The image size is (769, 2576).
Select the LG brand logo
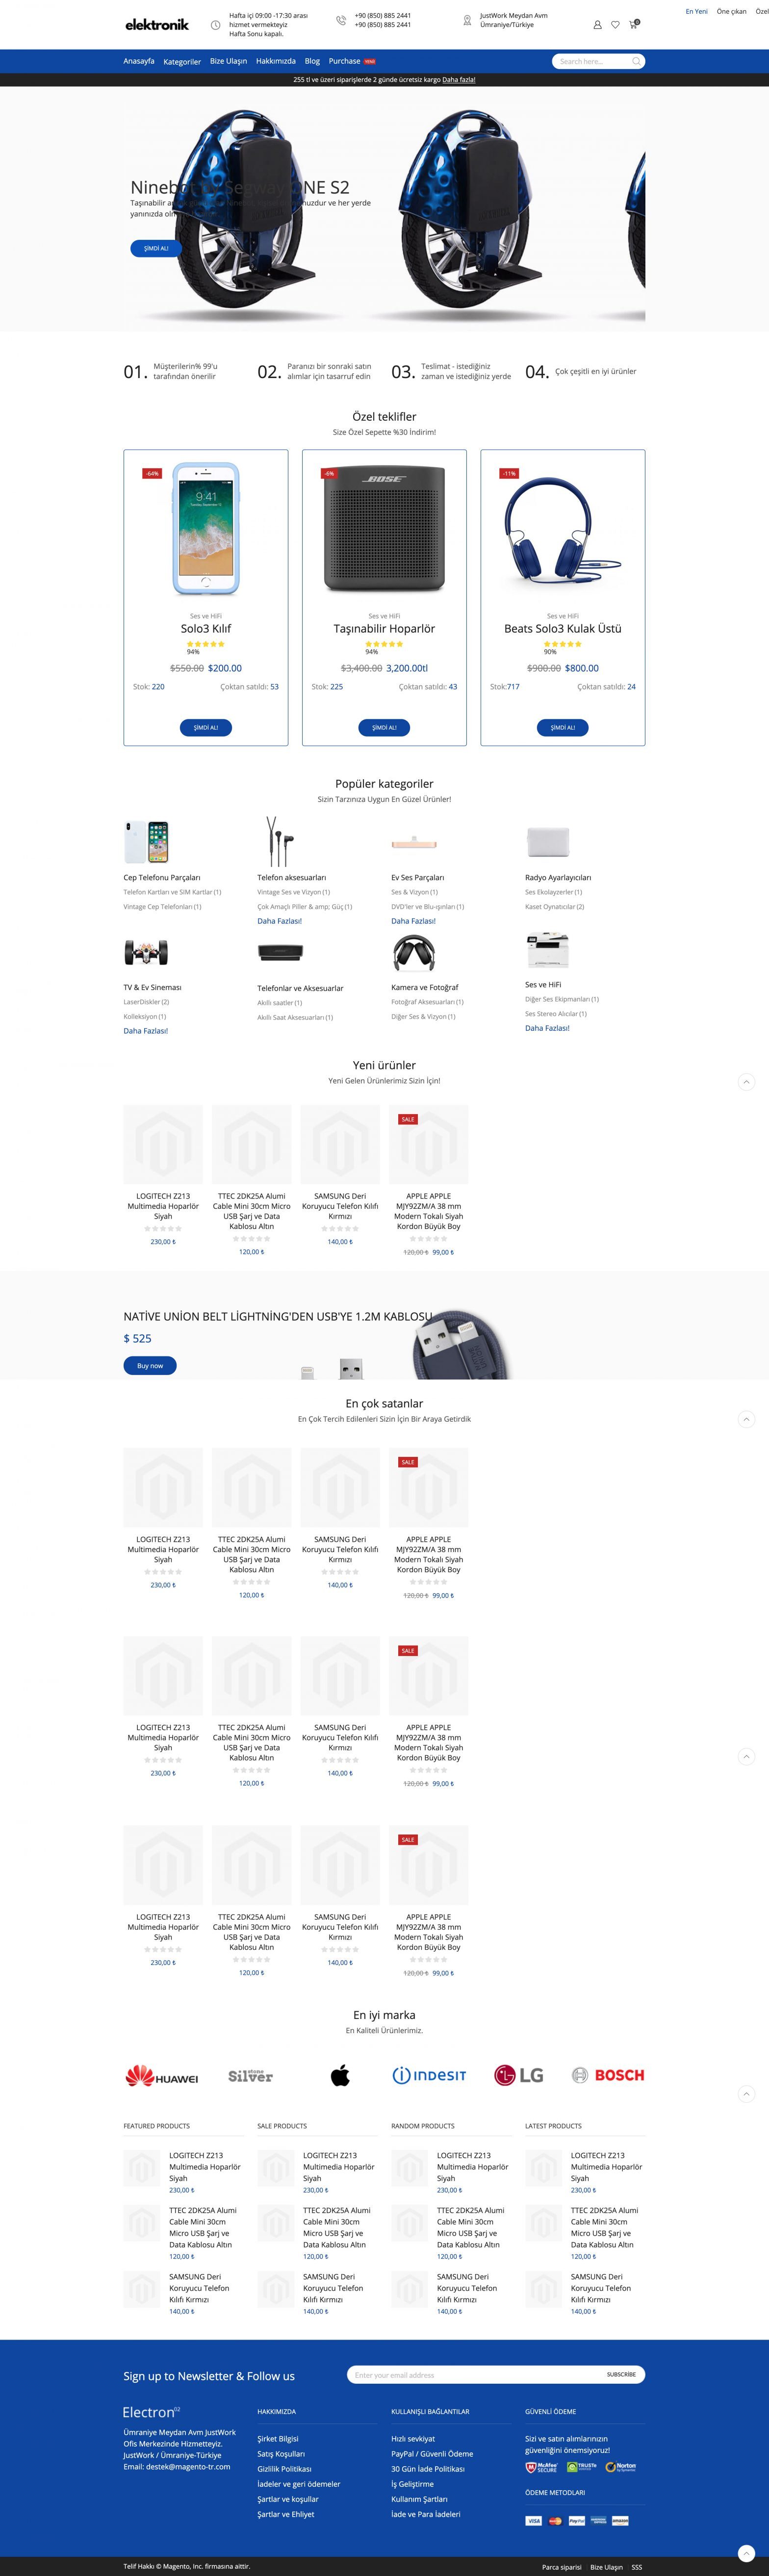(519, 2076)
